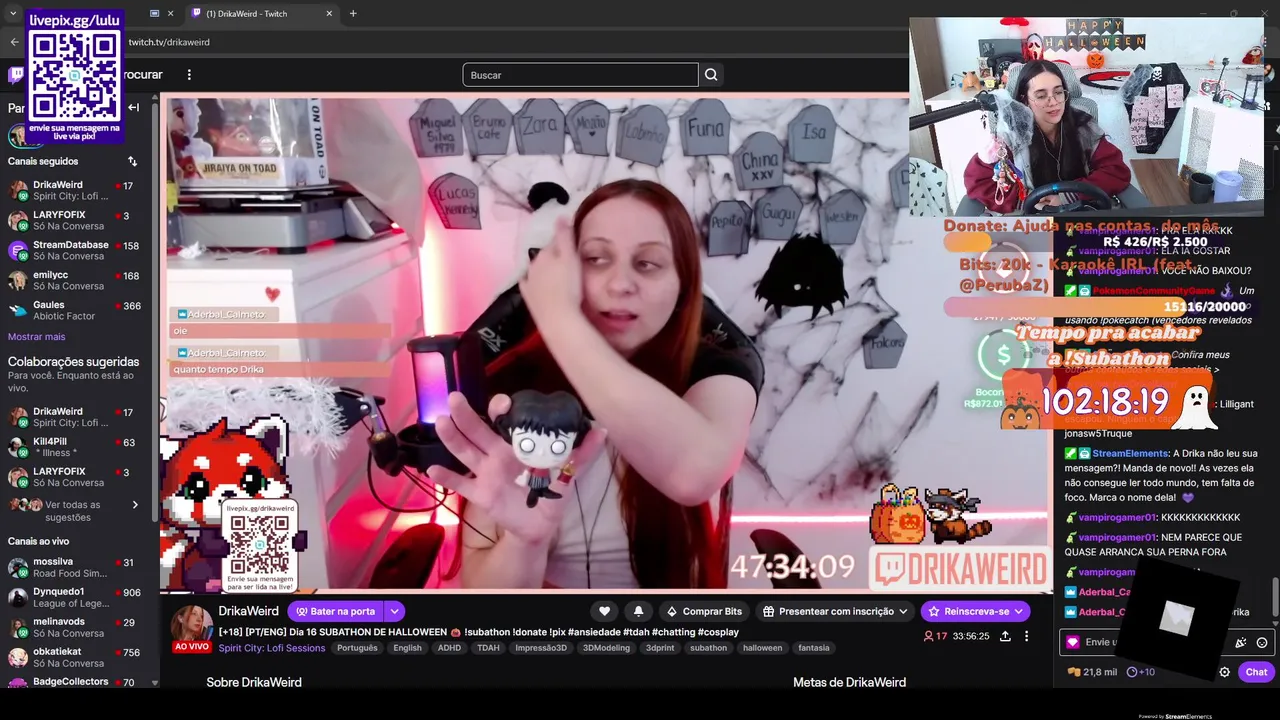Click the StreamElements username in chat
Screen dimensions: 1280x720
(x=1130, y=453)
